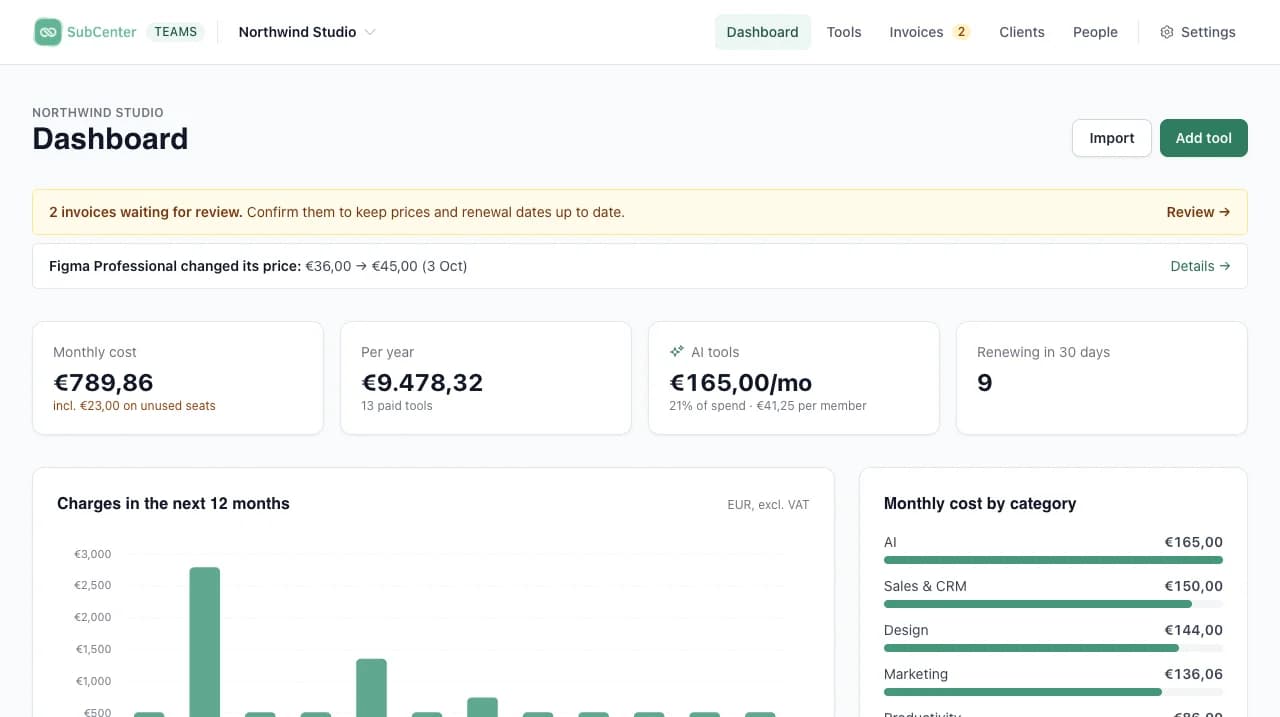Click the "EUR, excl. VAT" chart label

pyautogui.click(x=768, y=505)
